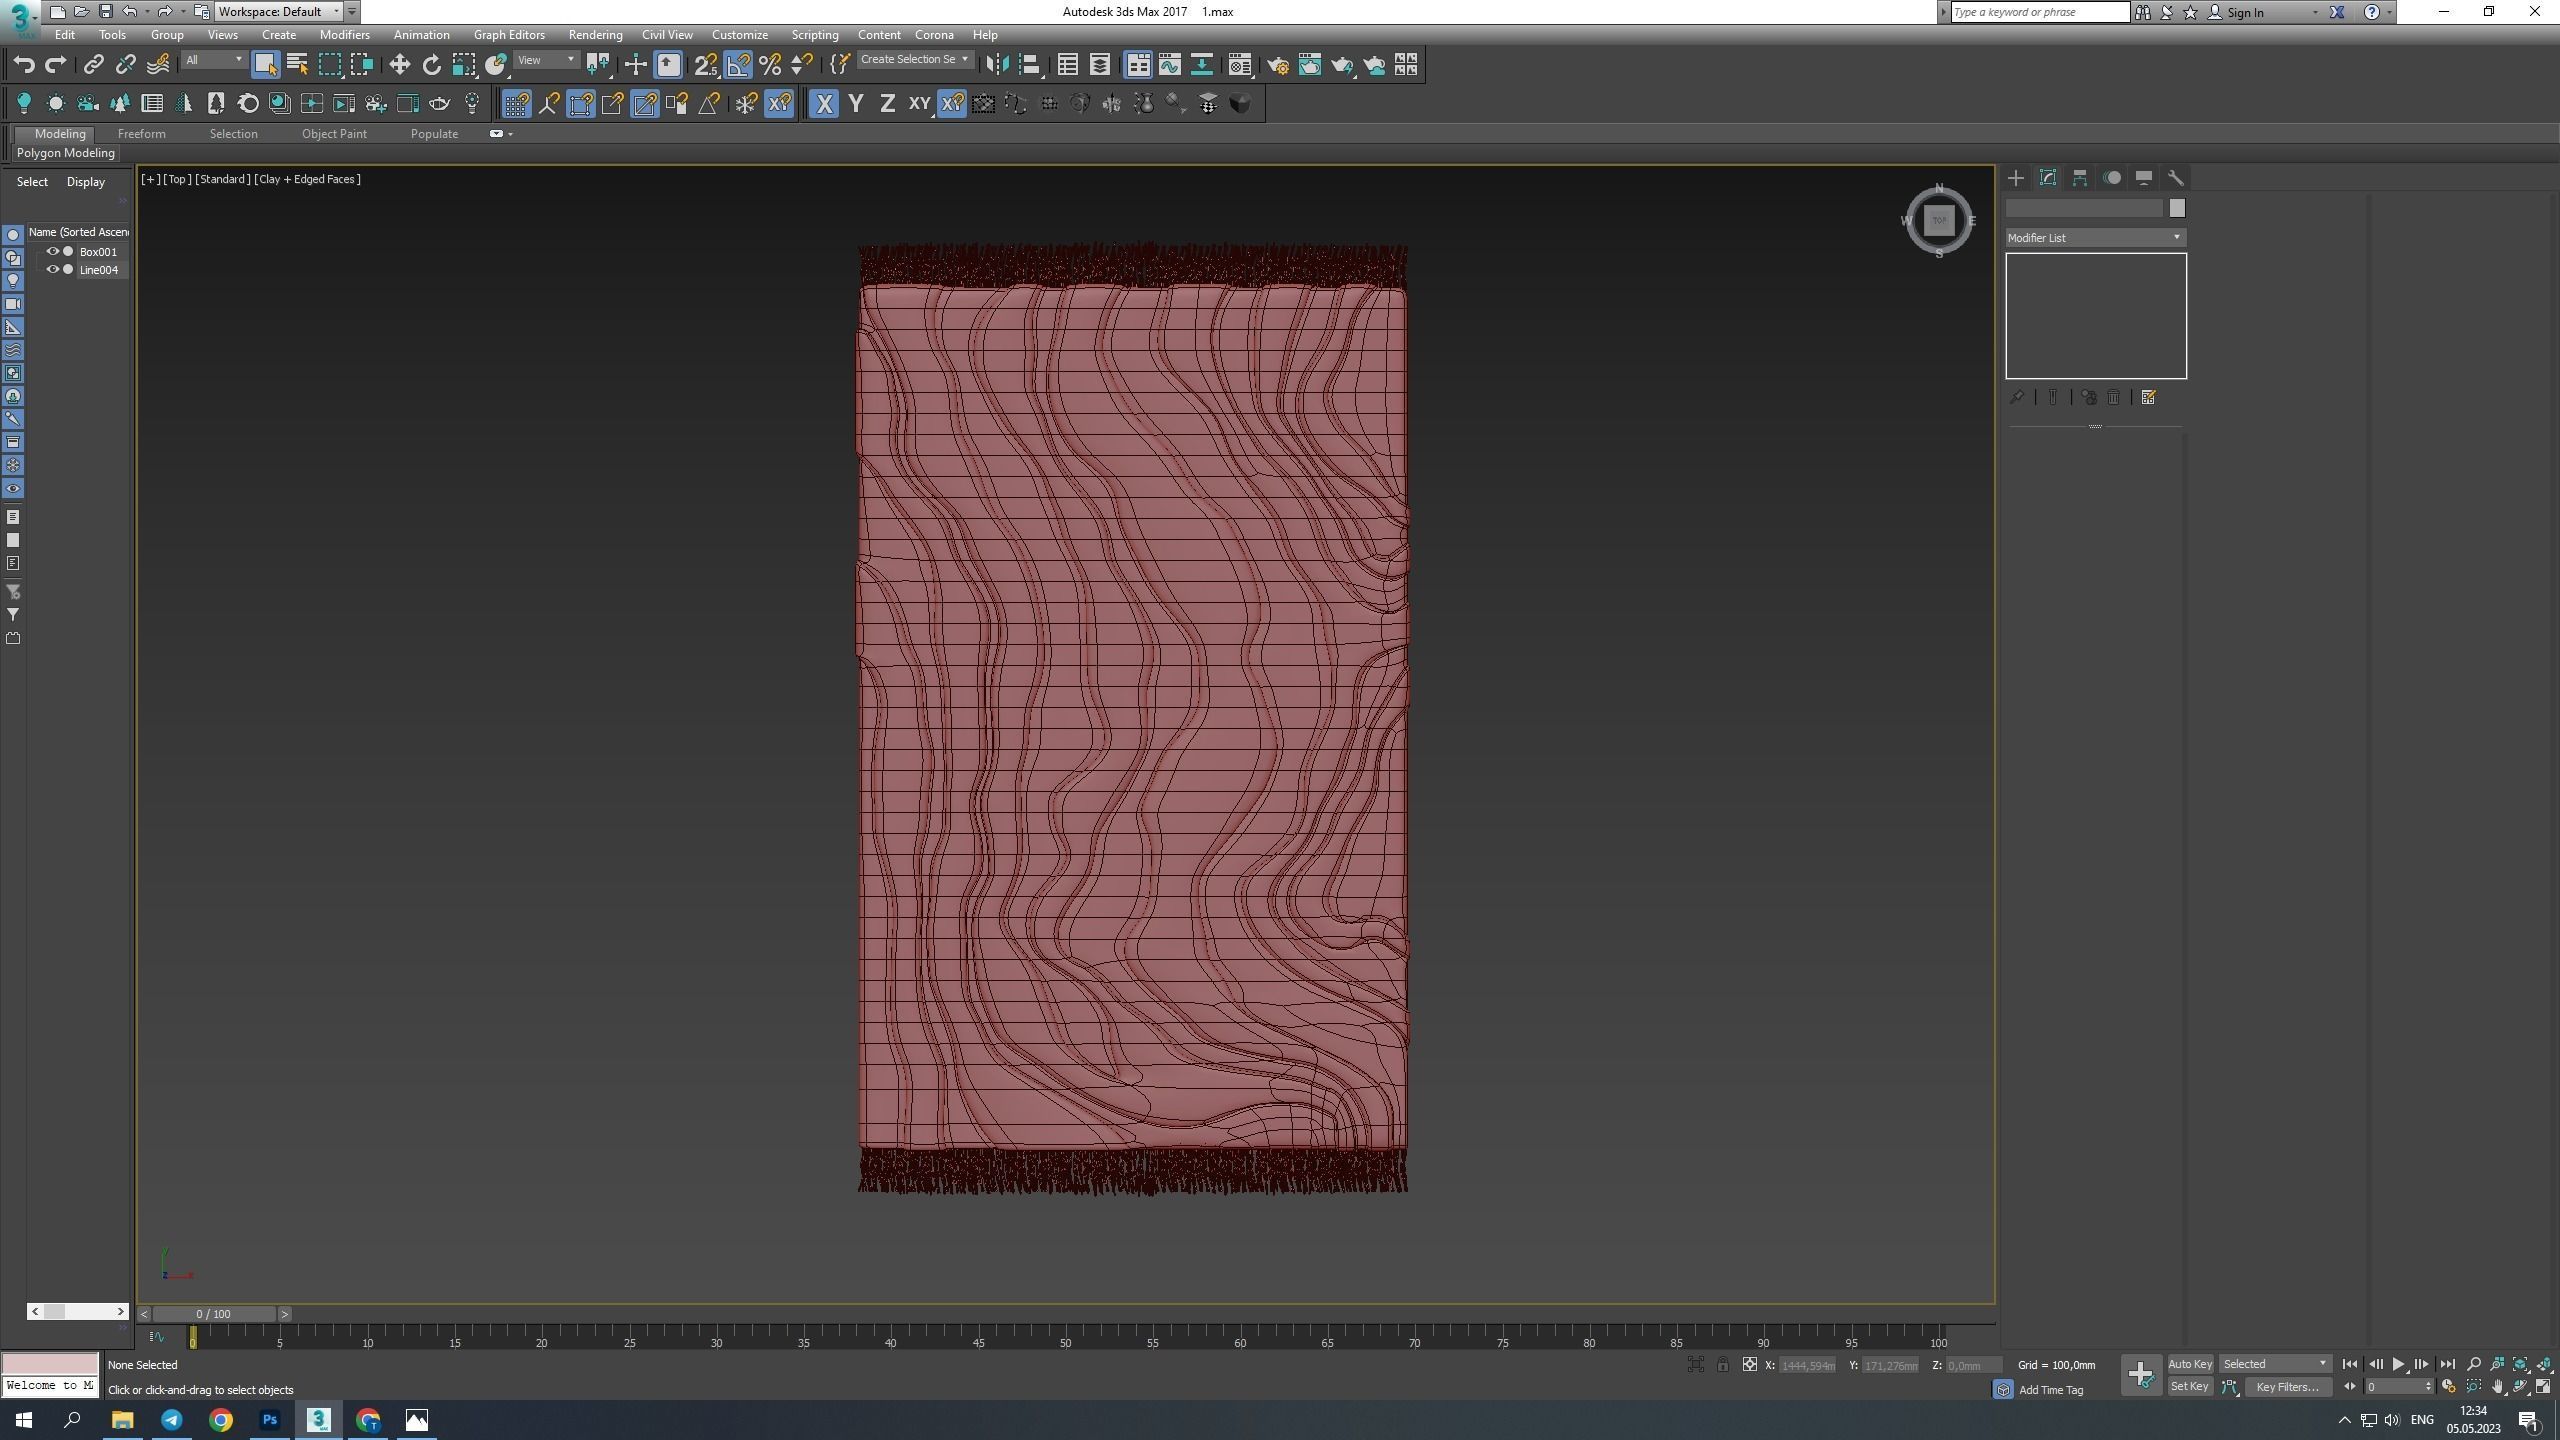
Task: Open reference coordinate View dropdown
Action: [x=546, y=60]
